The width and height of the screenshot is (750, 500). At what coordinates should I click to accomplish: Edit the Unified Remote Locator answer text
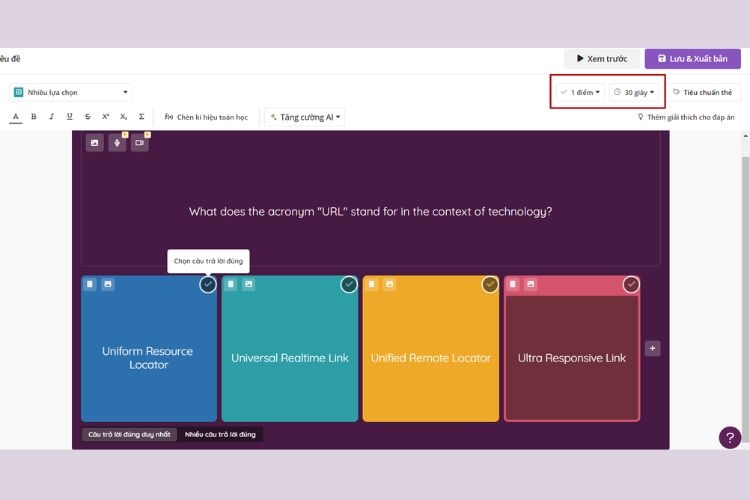pyautogui.click(x=431, y=358)
